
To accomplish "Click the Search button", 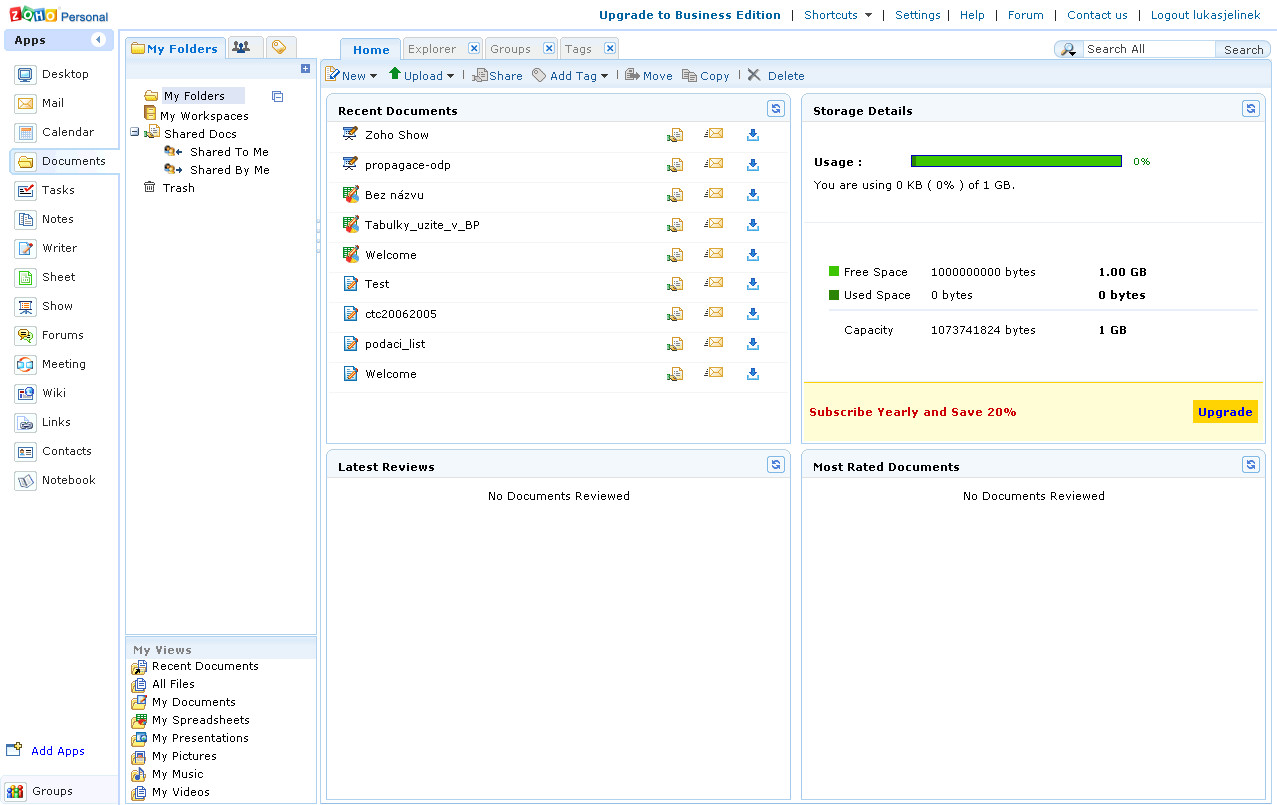I will [x=1243, y=49].
